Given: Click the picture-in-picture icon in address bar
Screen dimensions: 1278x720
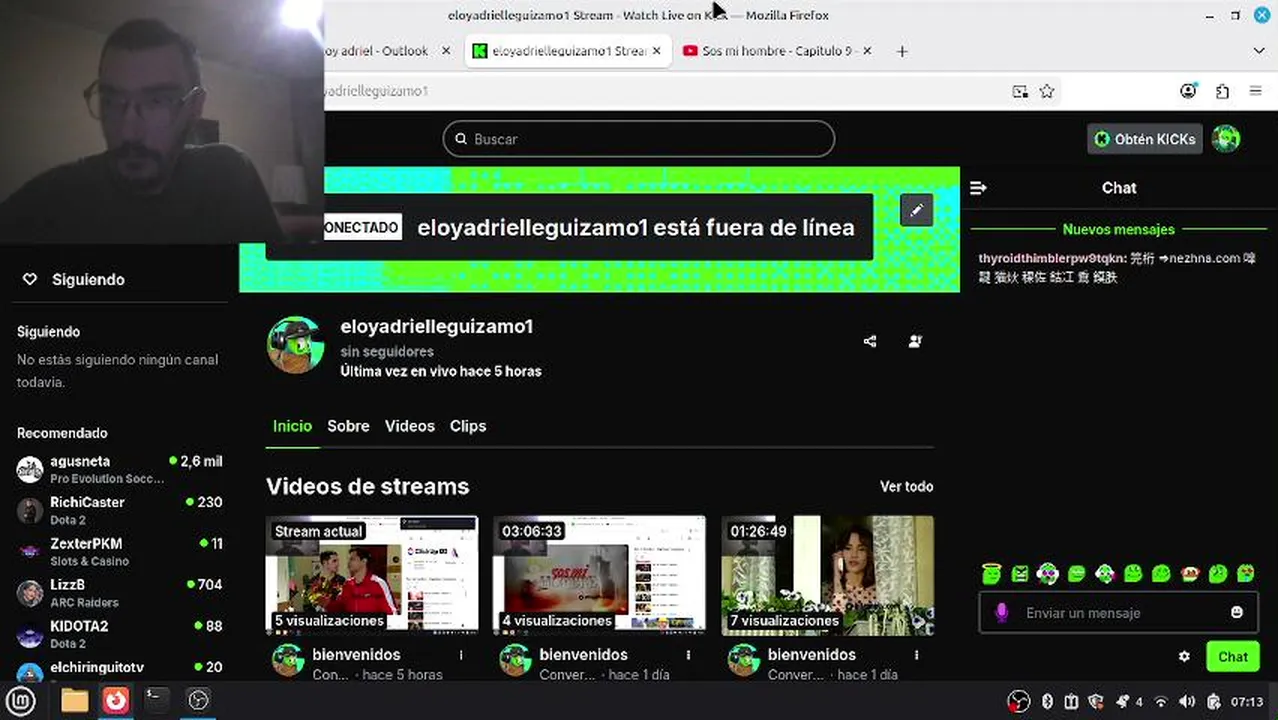Looking at the screenshot, I should pos(1020,91).
